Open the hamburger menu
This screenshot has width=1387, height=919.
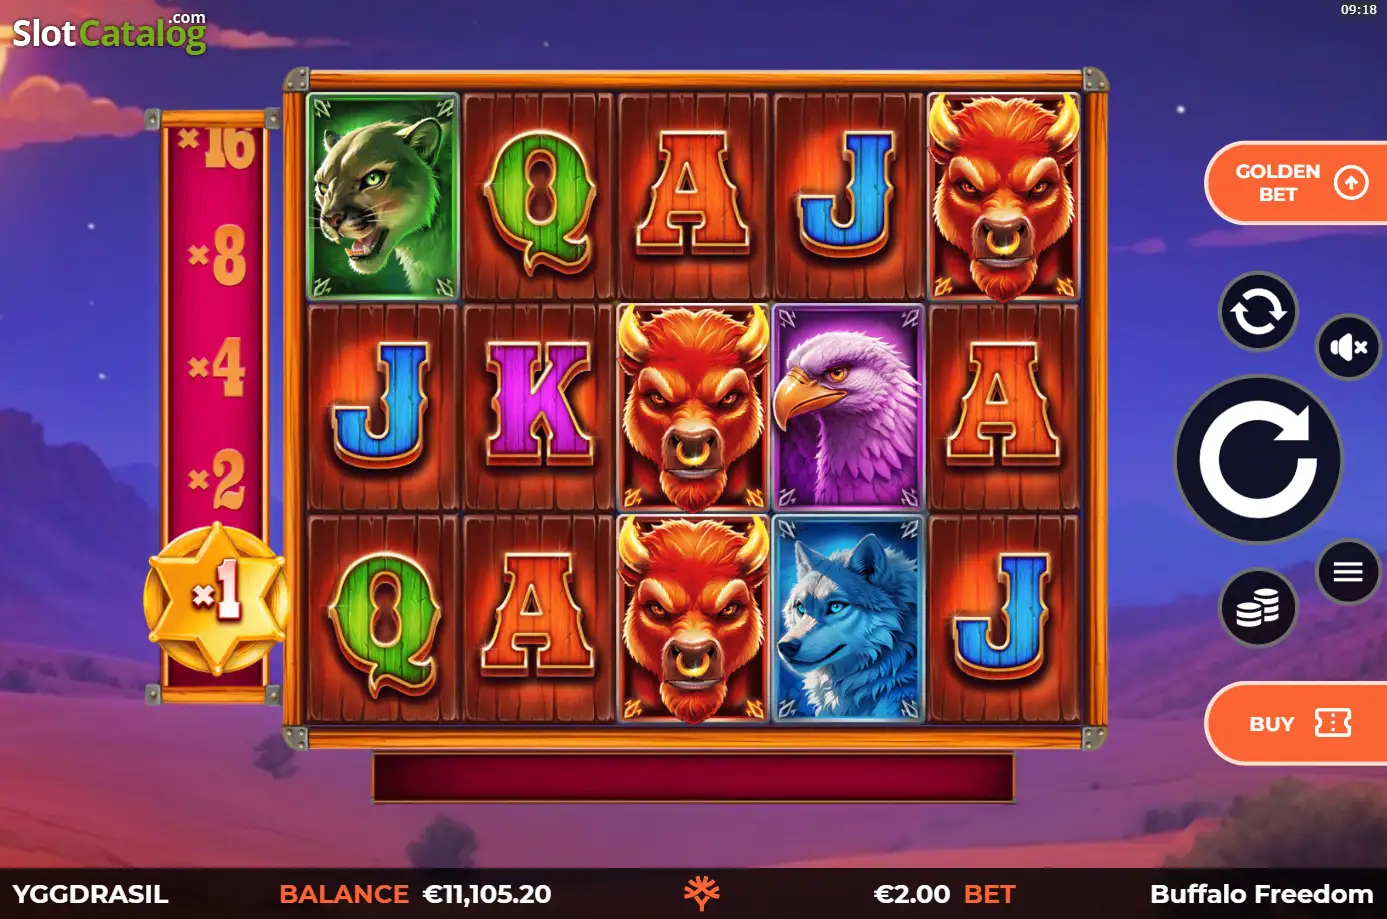[x=1348, y=572]
